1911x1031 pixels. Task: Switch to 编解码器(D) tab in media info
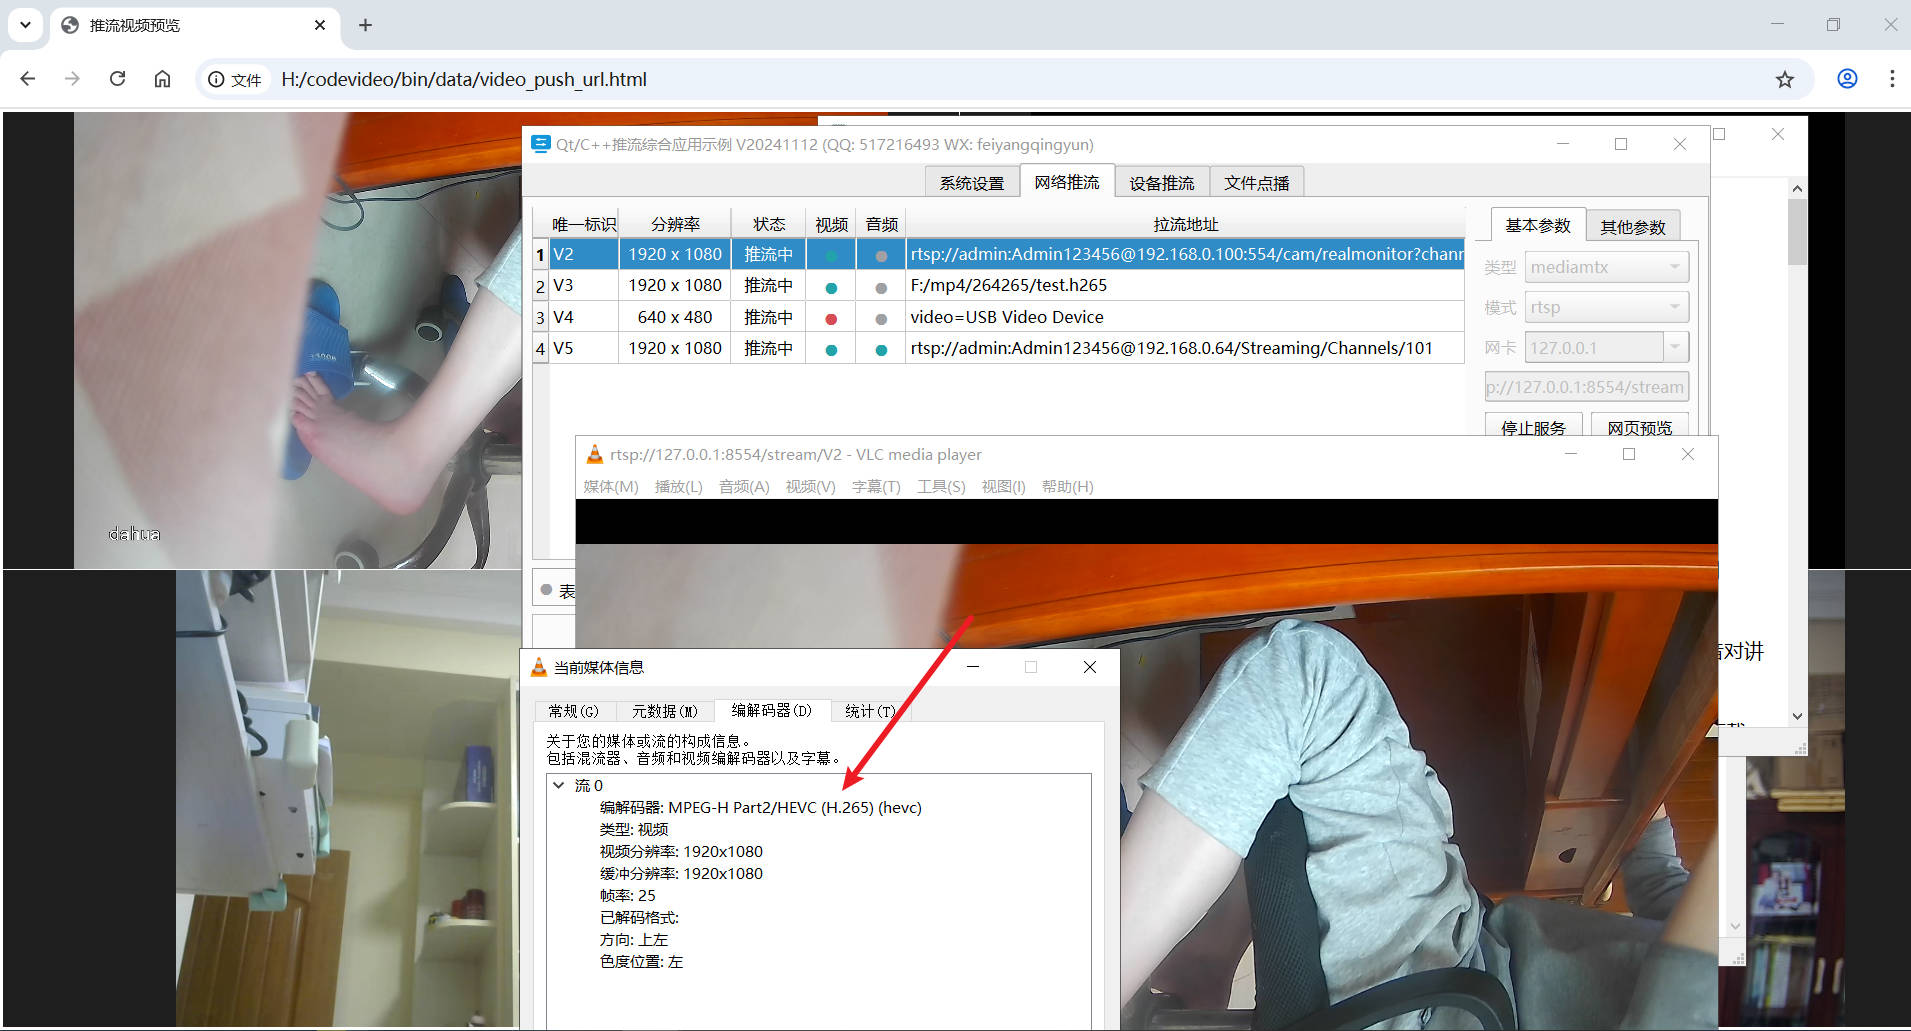click(x=772, y=710)
